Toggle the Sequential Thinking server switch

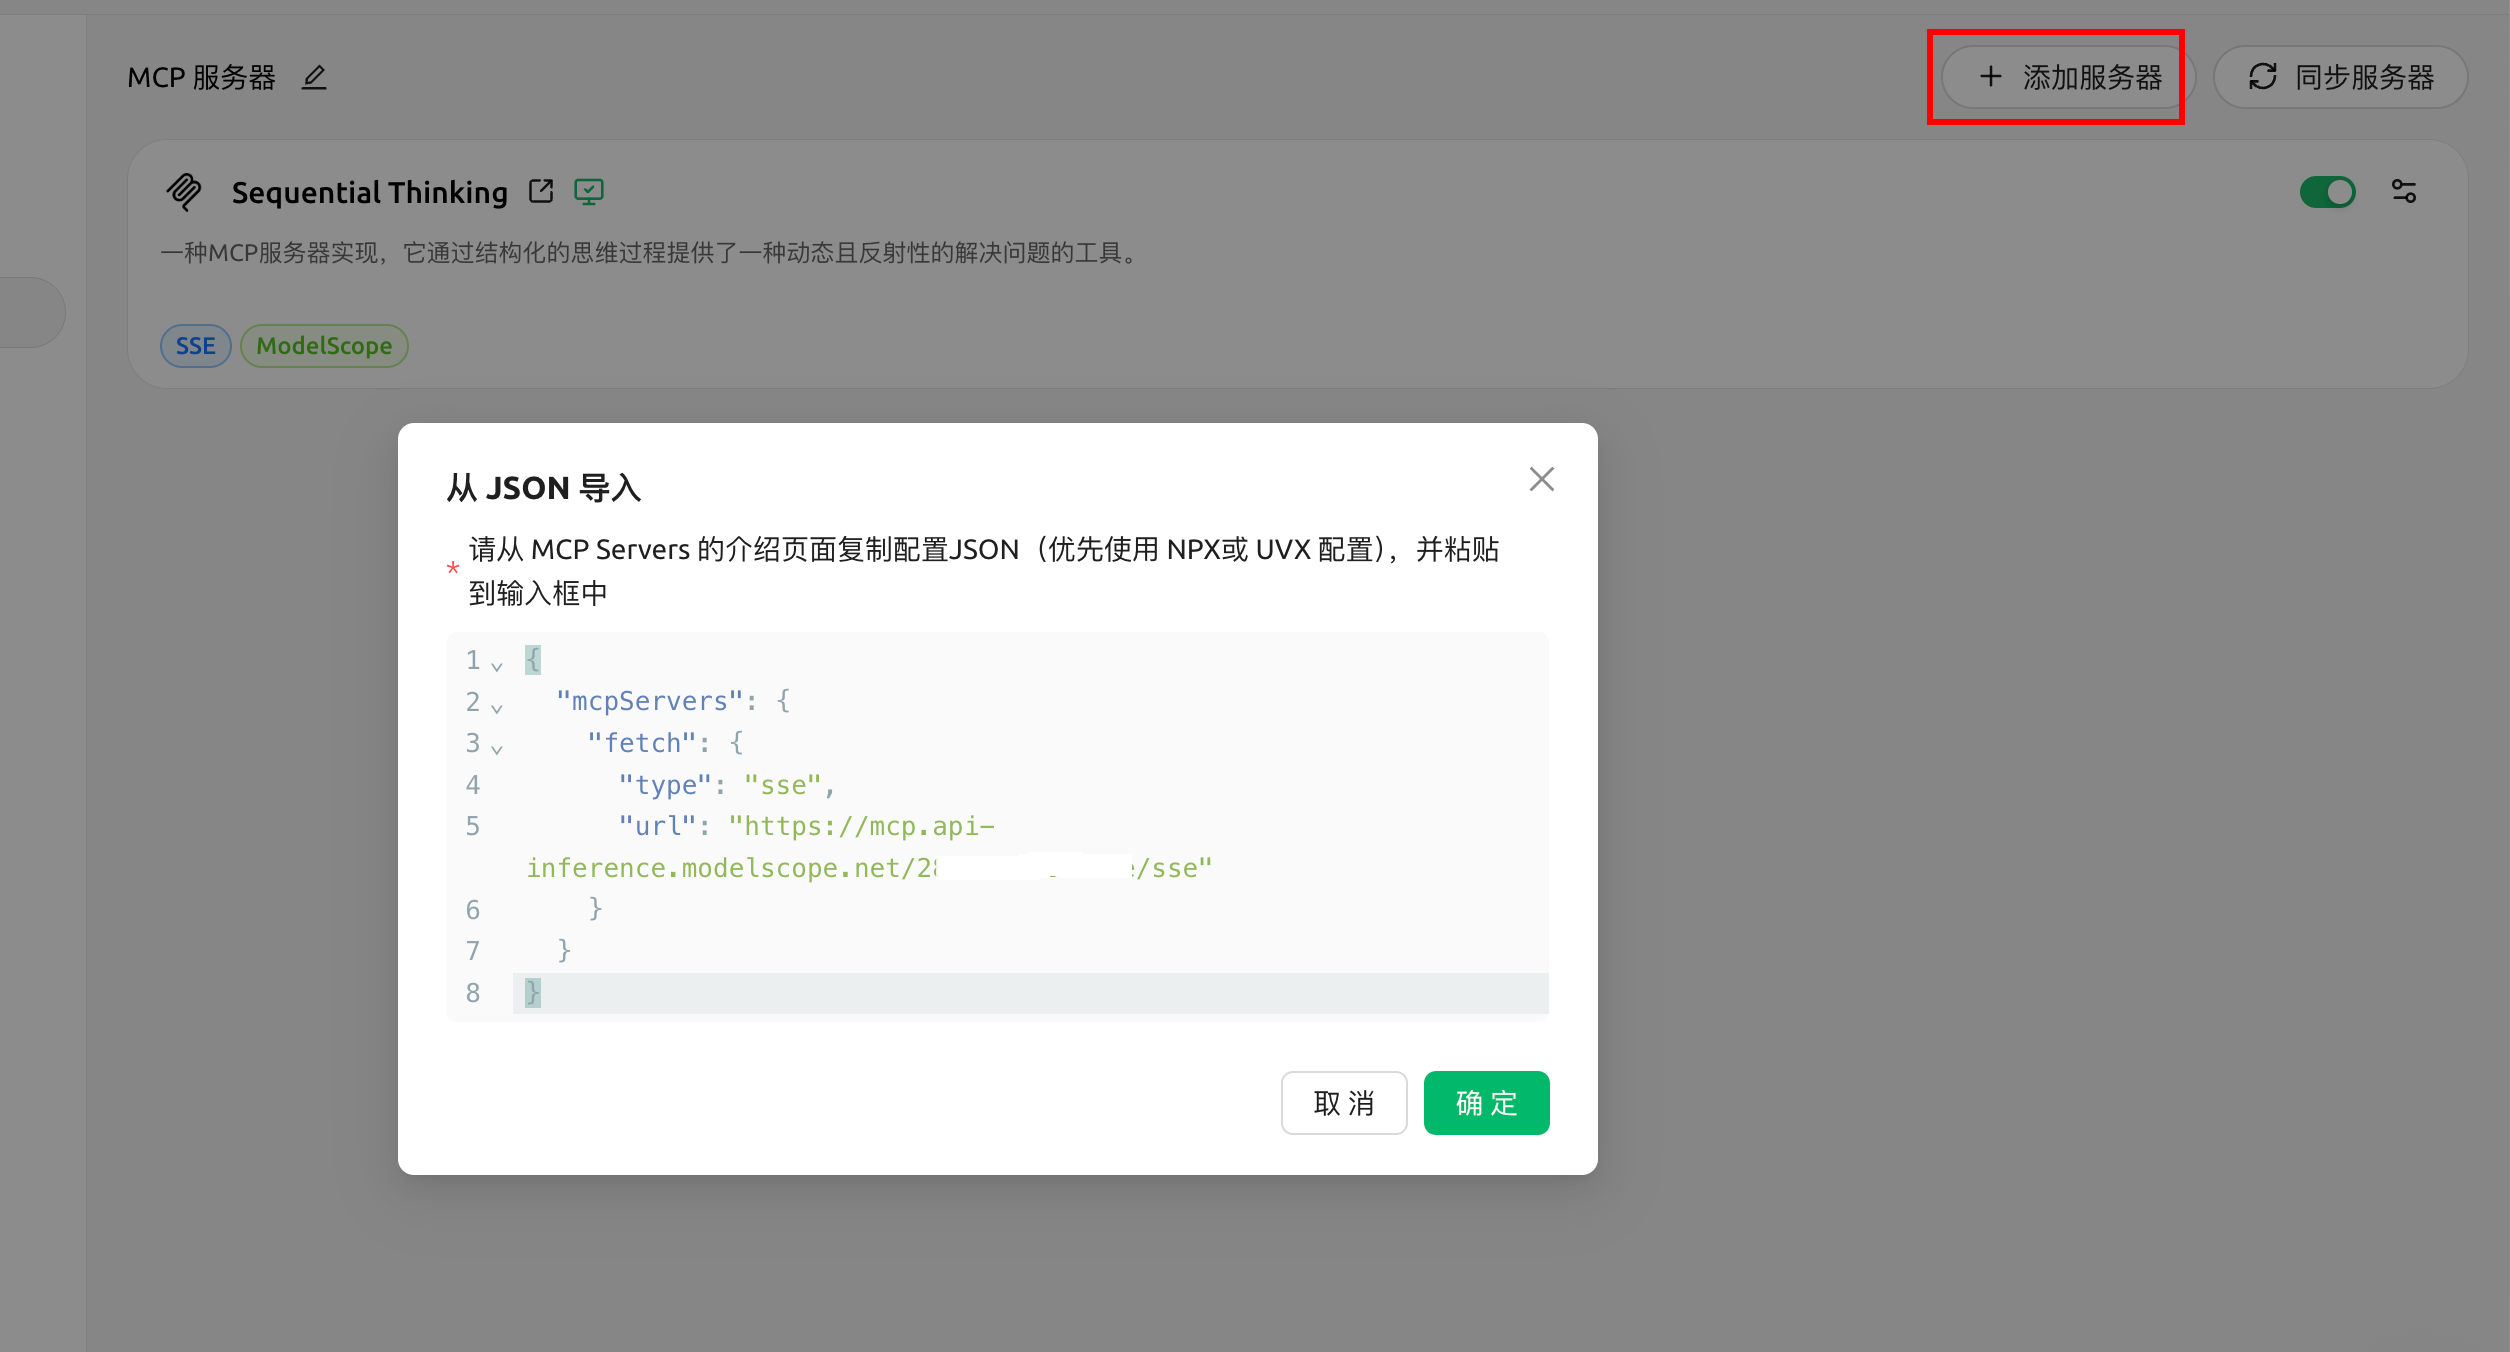pos(2327,192)
